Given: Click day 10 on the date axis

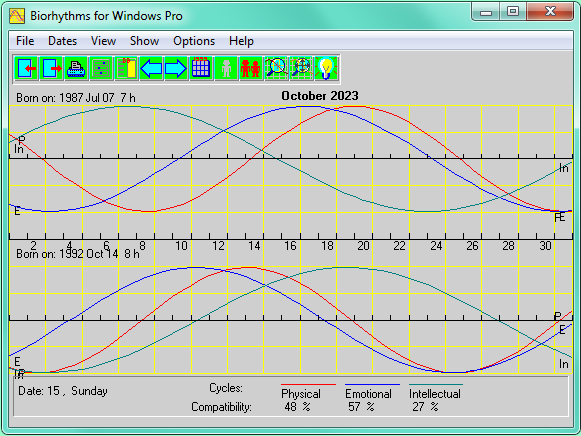Looking at the screenshot, I should 181,246.
